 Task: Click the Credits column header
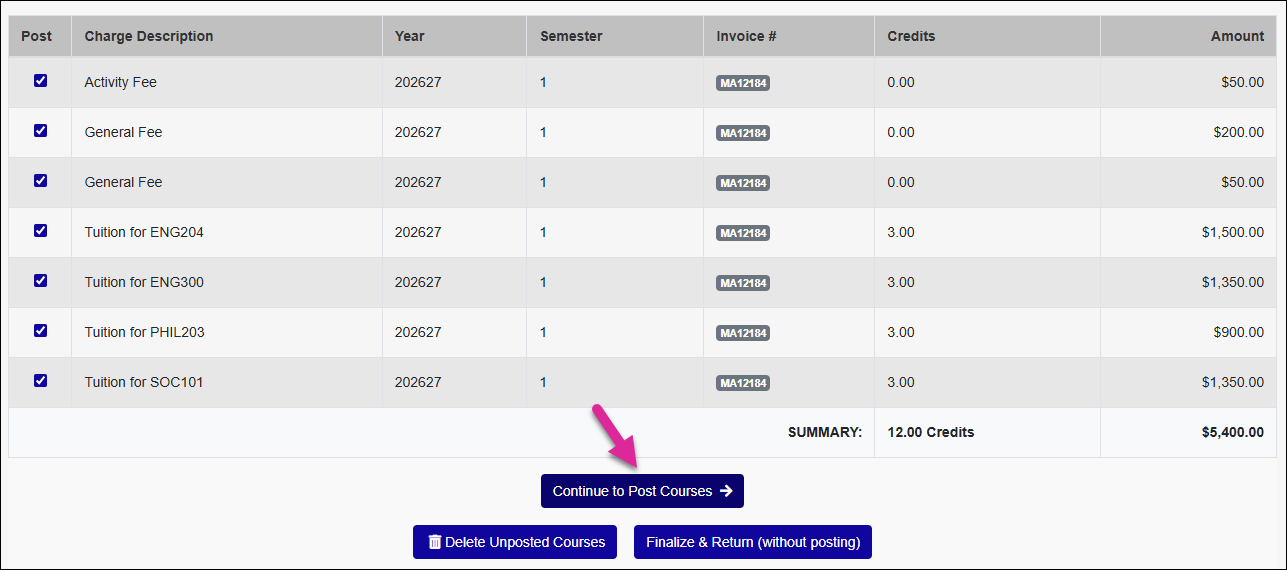click(x=911, y=36)
